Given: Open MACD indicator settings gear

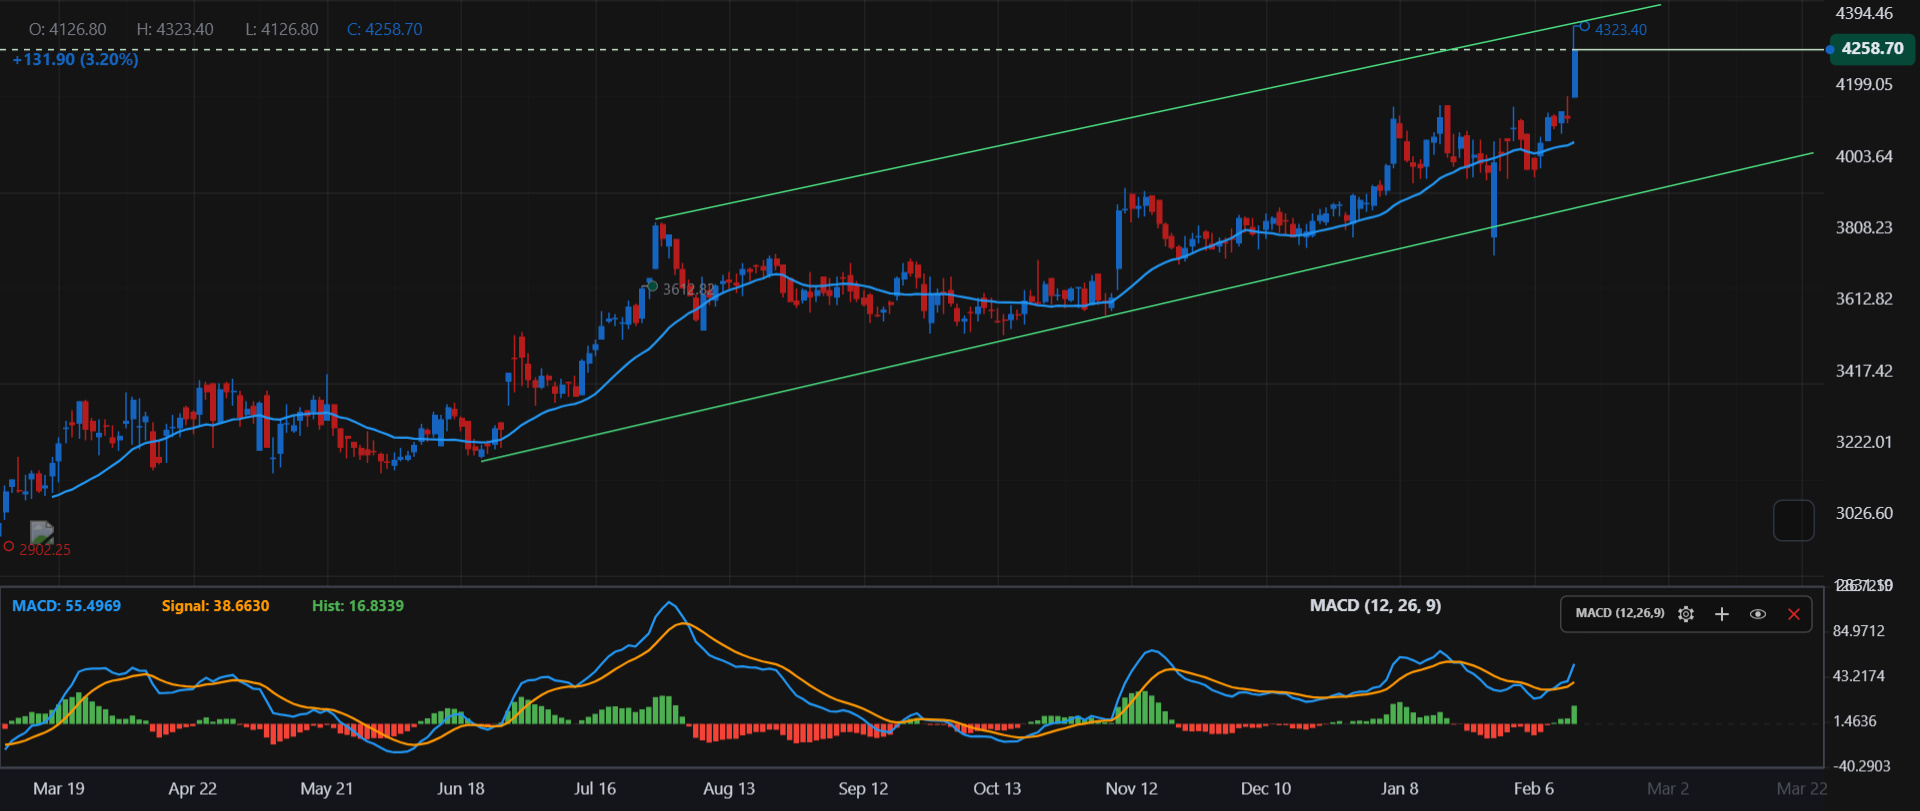Looking at the screenshot, I should [1686, 614].
